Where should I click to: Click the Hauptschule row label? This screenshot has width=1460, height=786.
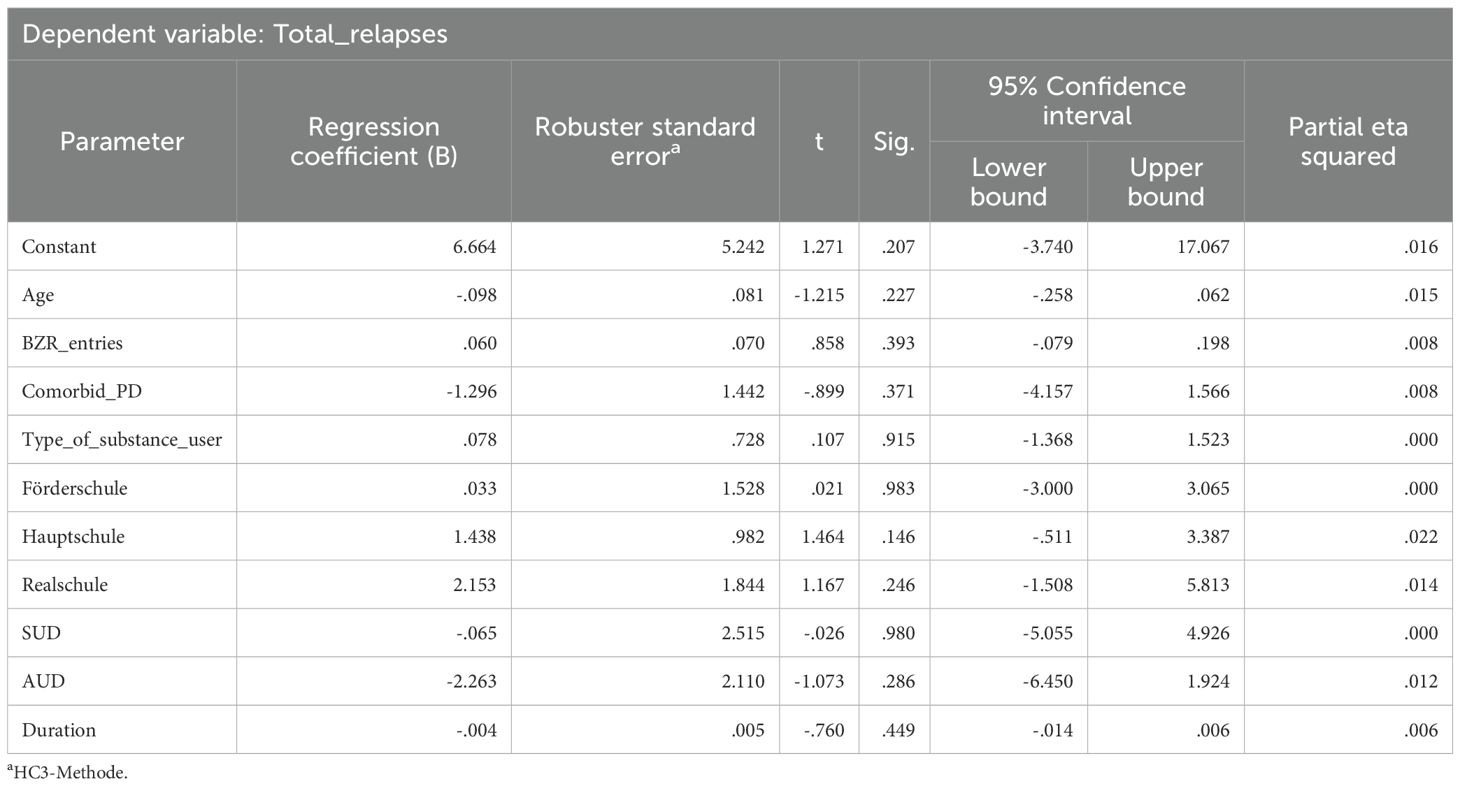click(x=73, y=537)
